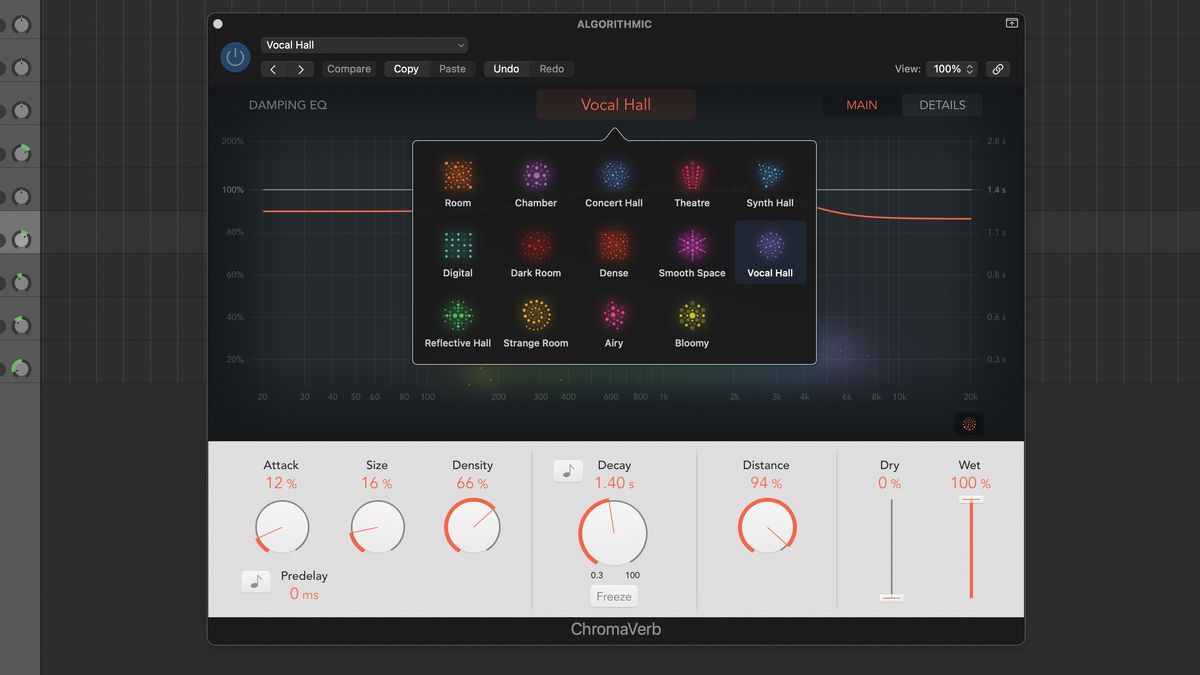Select the Room reverb preset icon
The width and height of the screenshot is (1200, 675).
pos(457,174)
